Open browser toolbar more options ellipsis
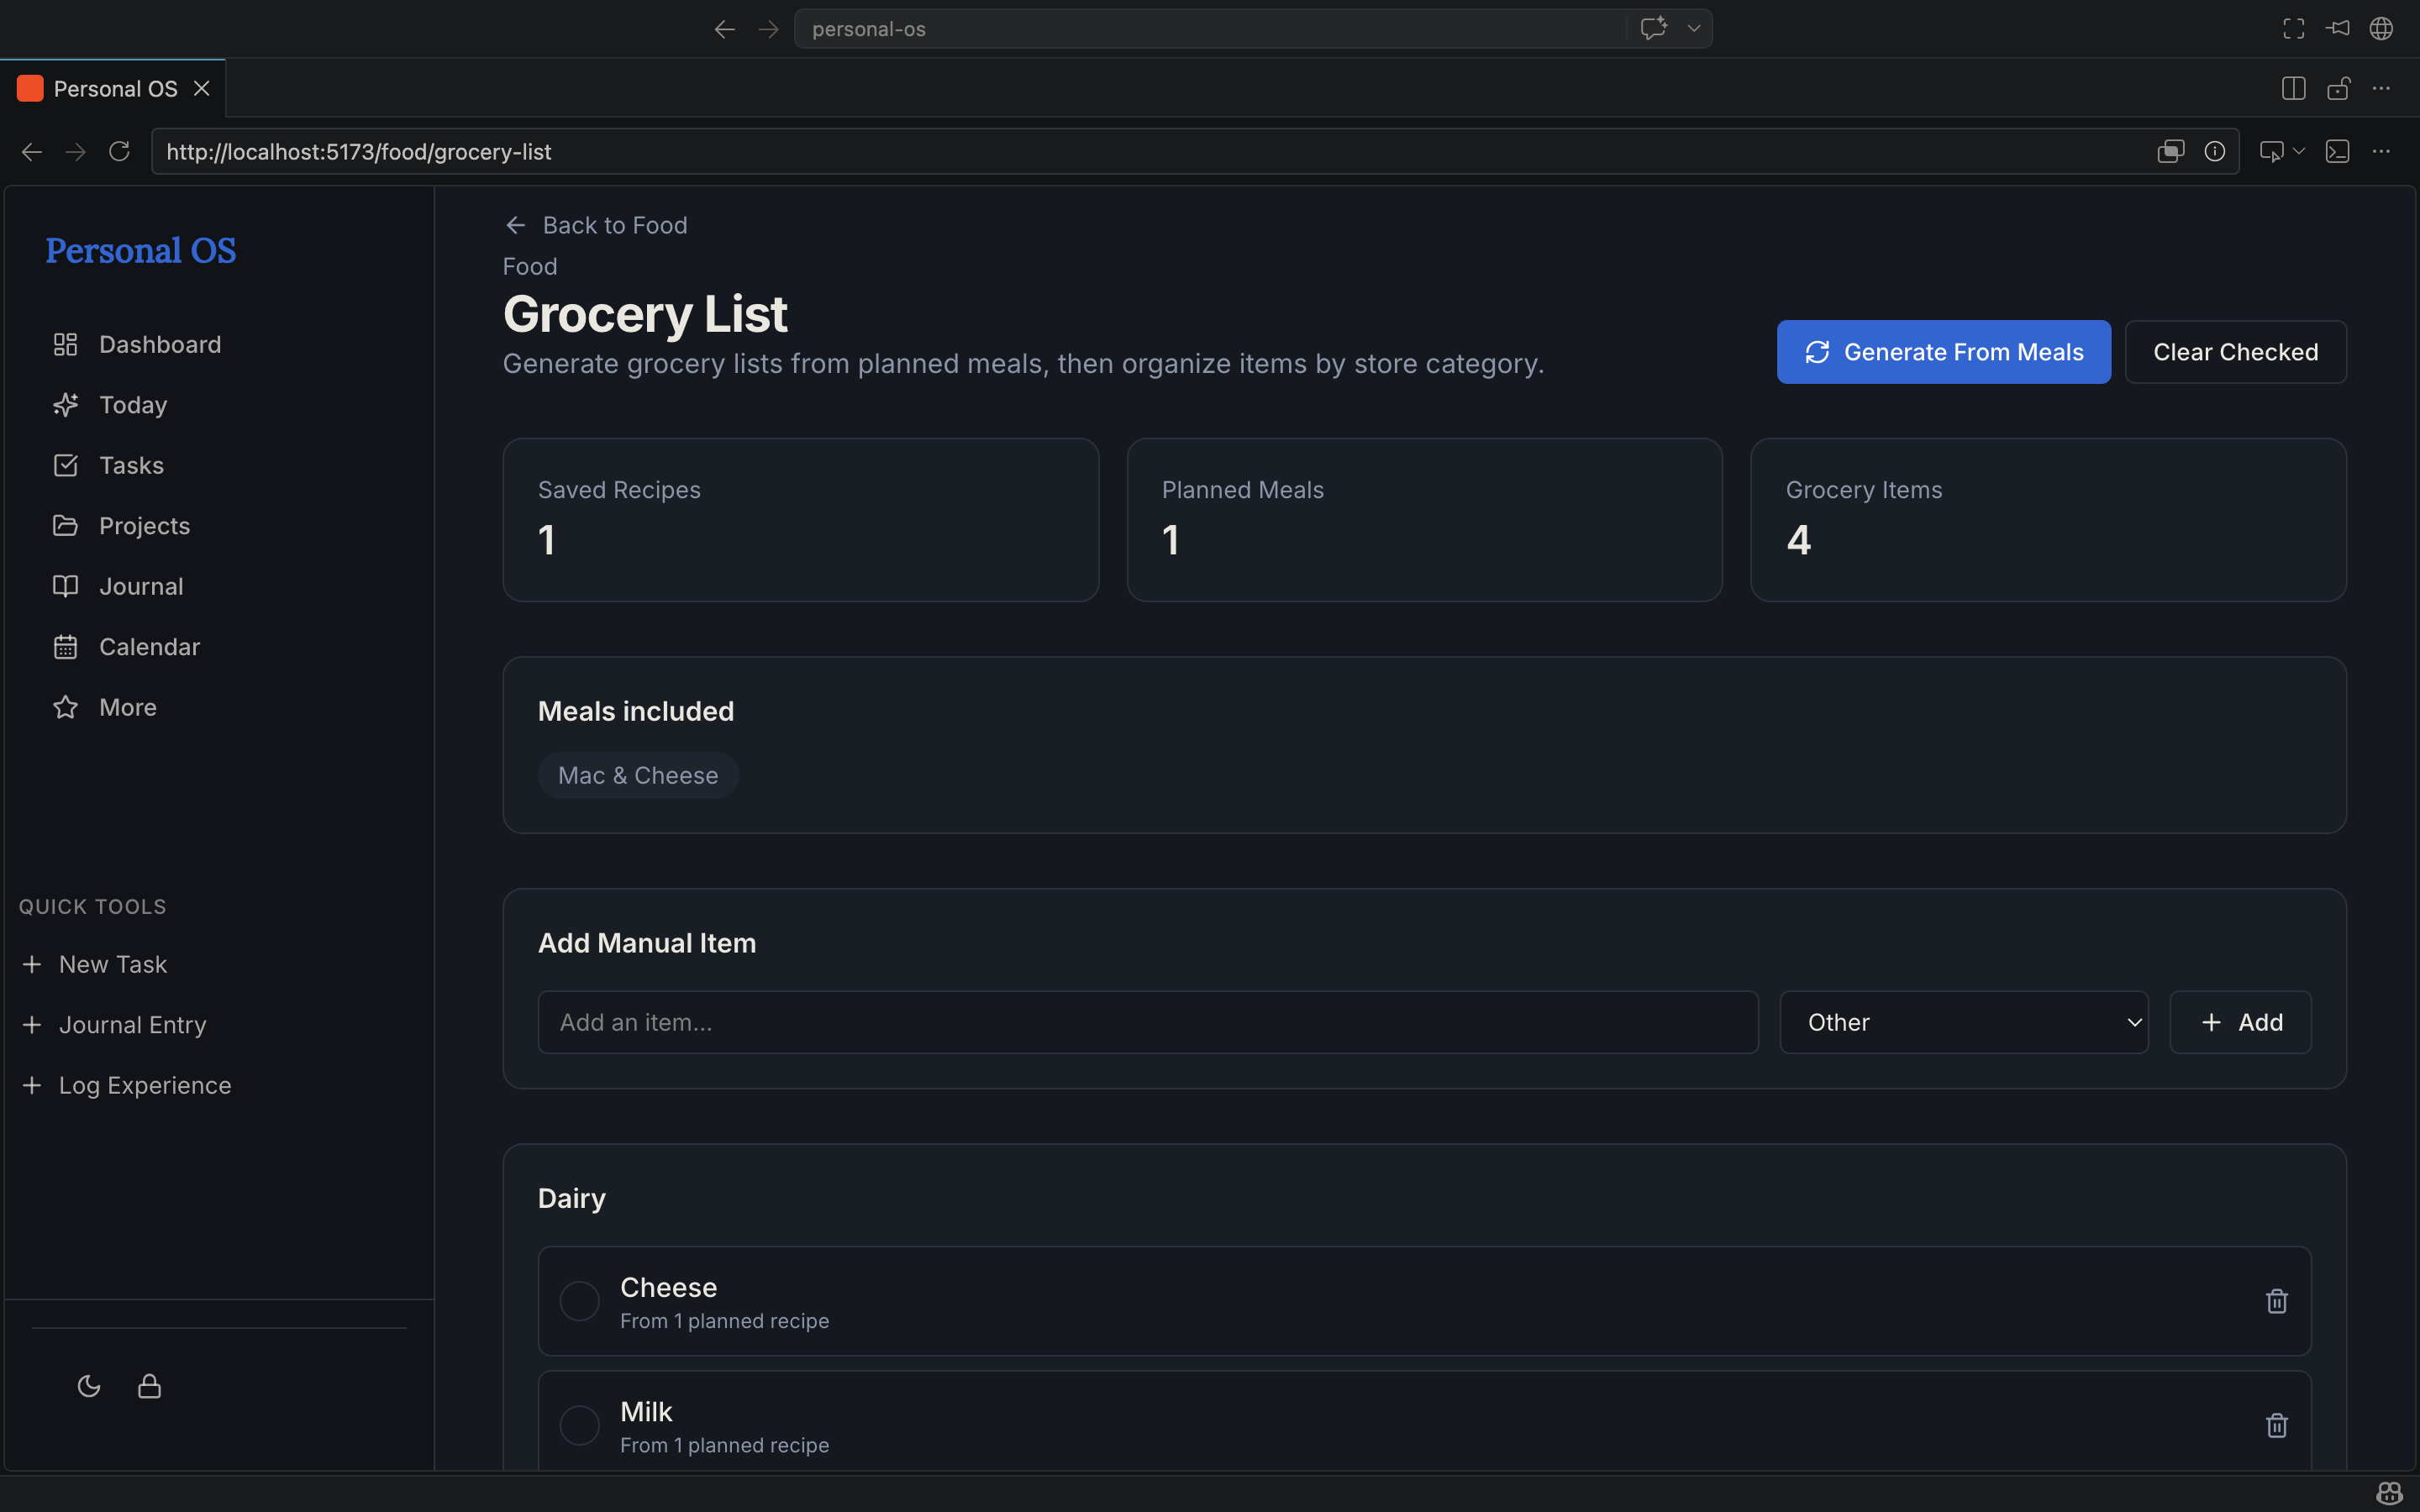Screen dimensions: 2420x1512 (x=2381, y=152)
